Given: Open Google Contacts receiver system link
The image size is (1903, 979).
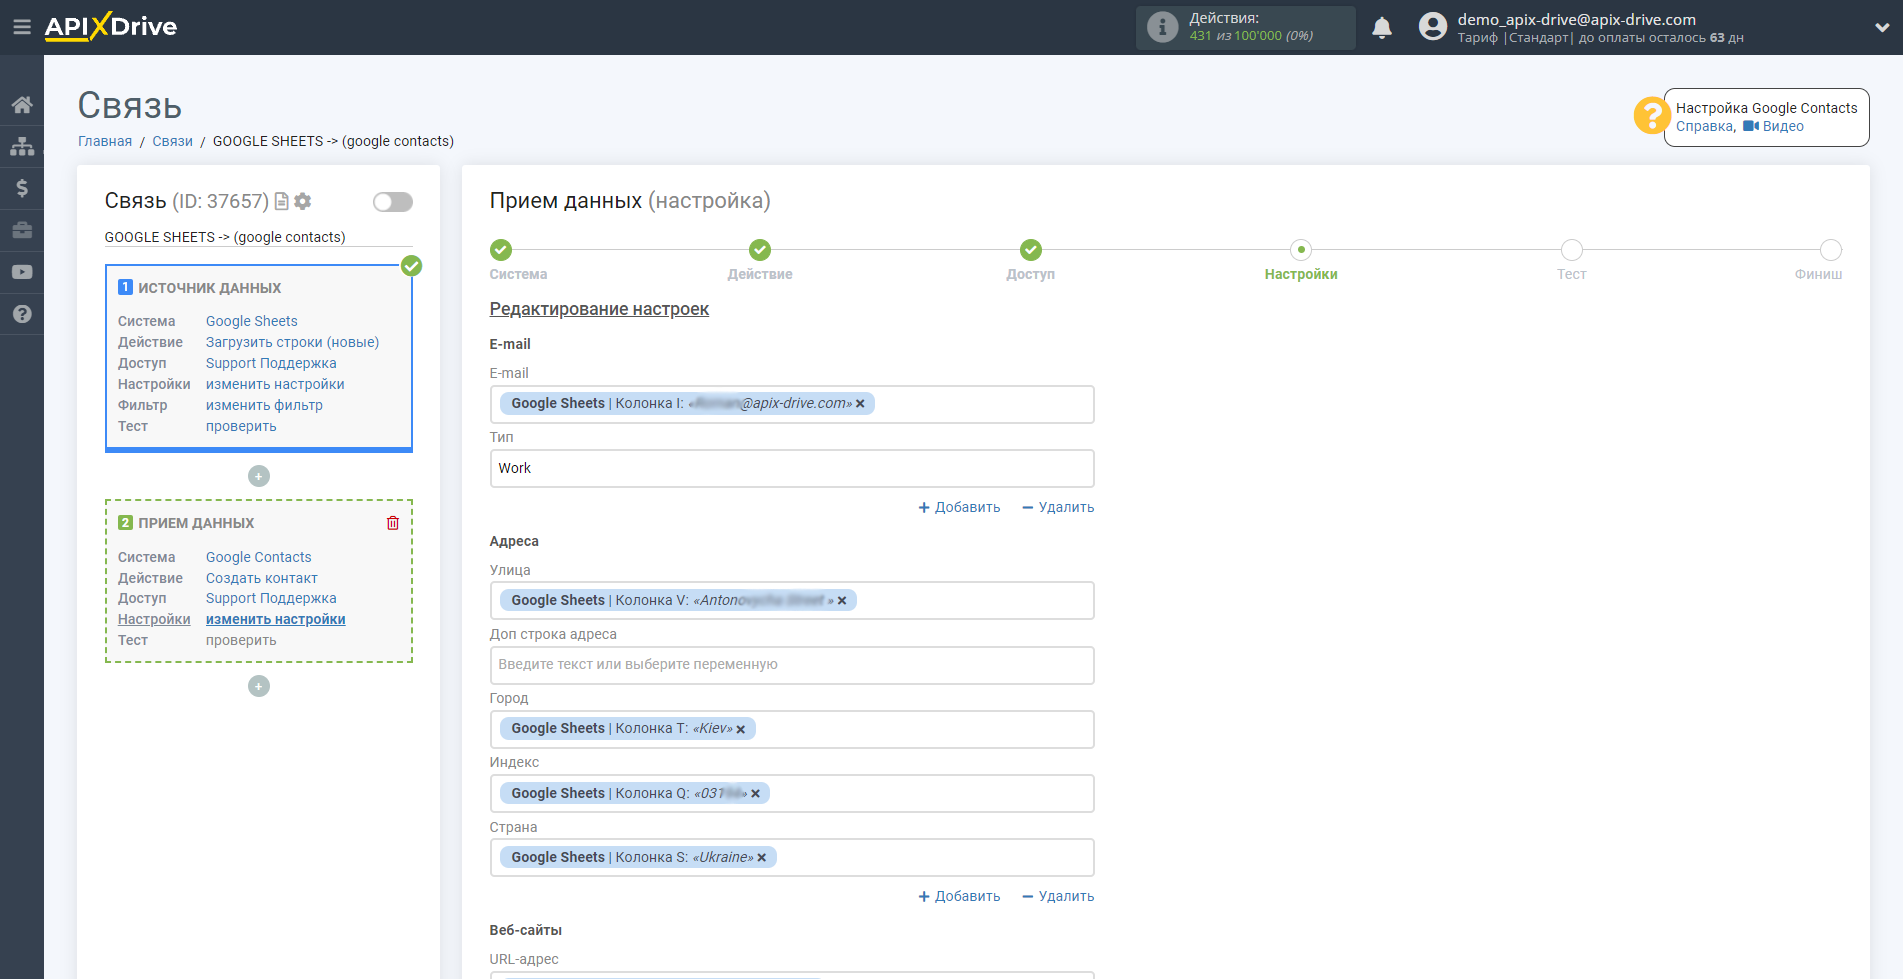Looking at the screenshot, I should click(259, 558).
